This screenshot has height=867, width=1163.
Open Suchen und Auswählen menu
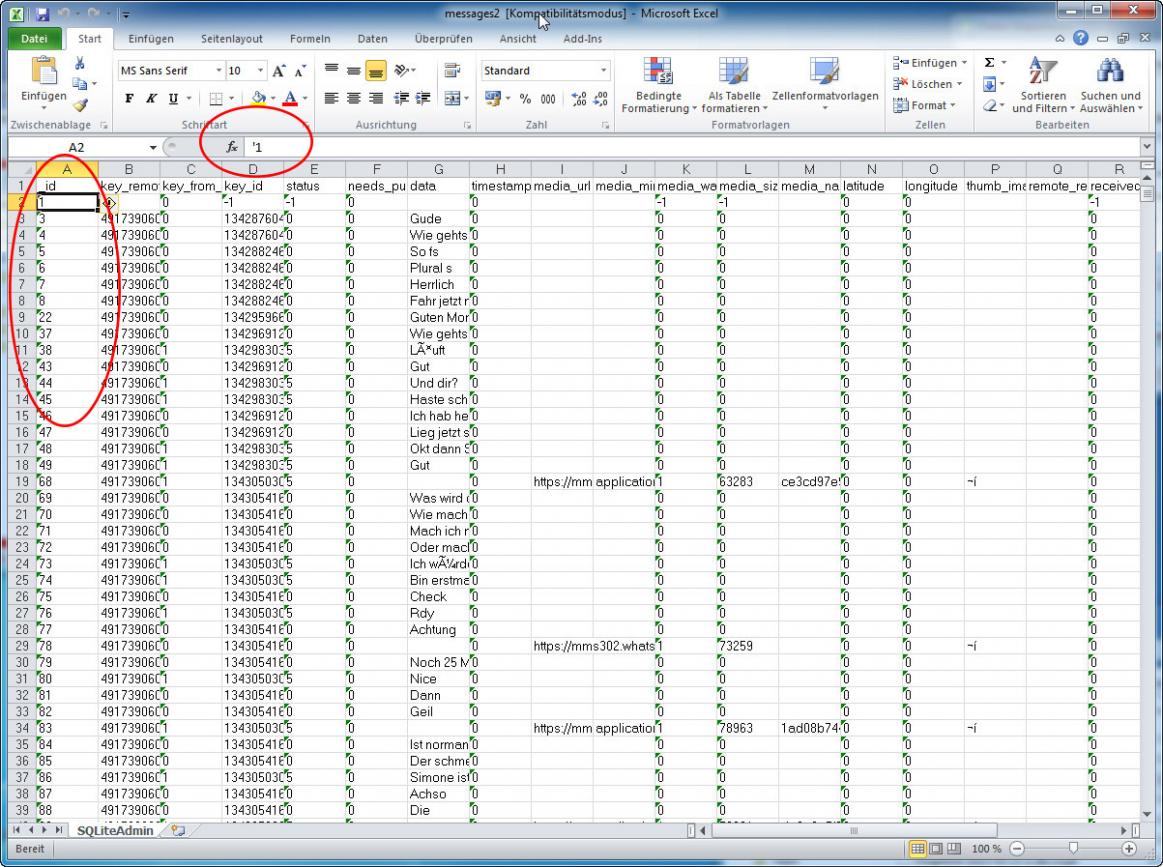tap(1110, 85)
